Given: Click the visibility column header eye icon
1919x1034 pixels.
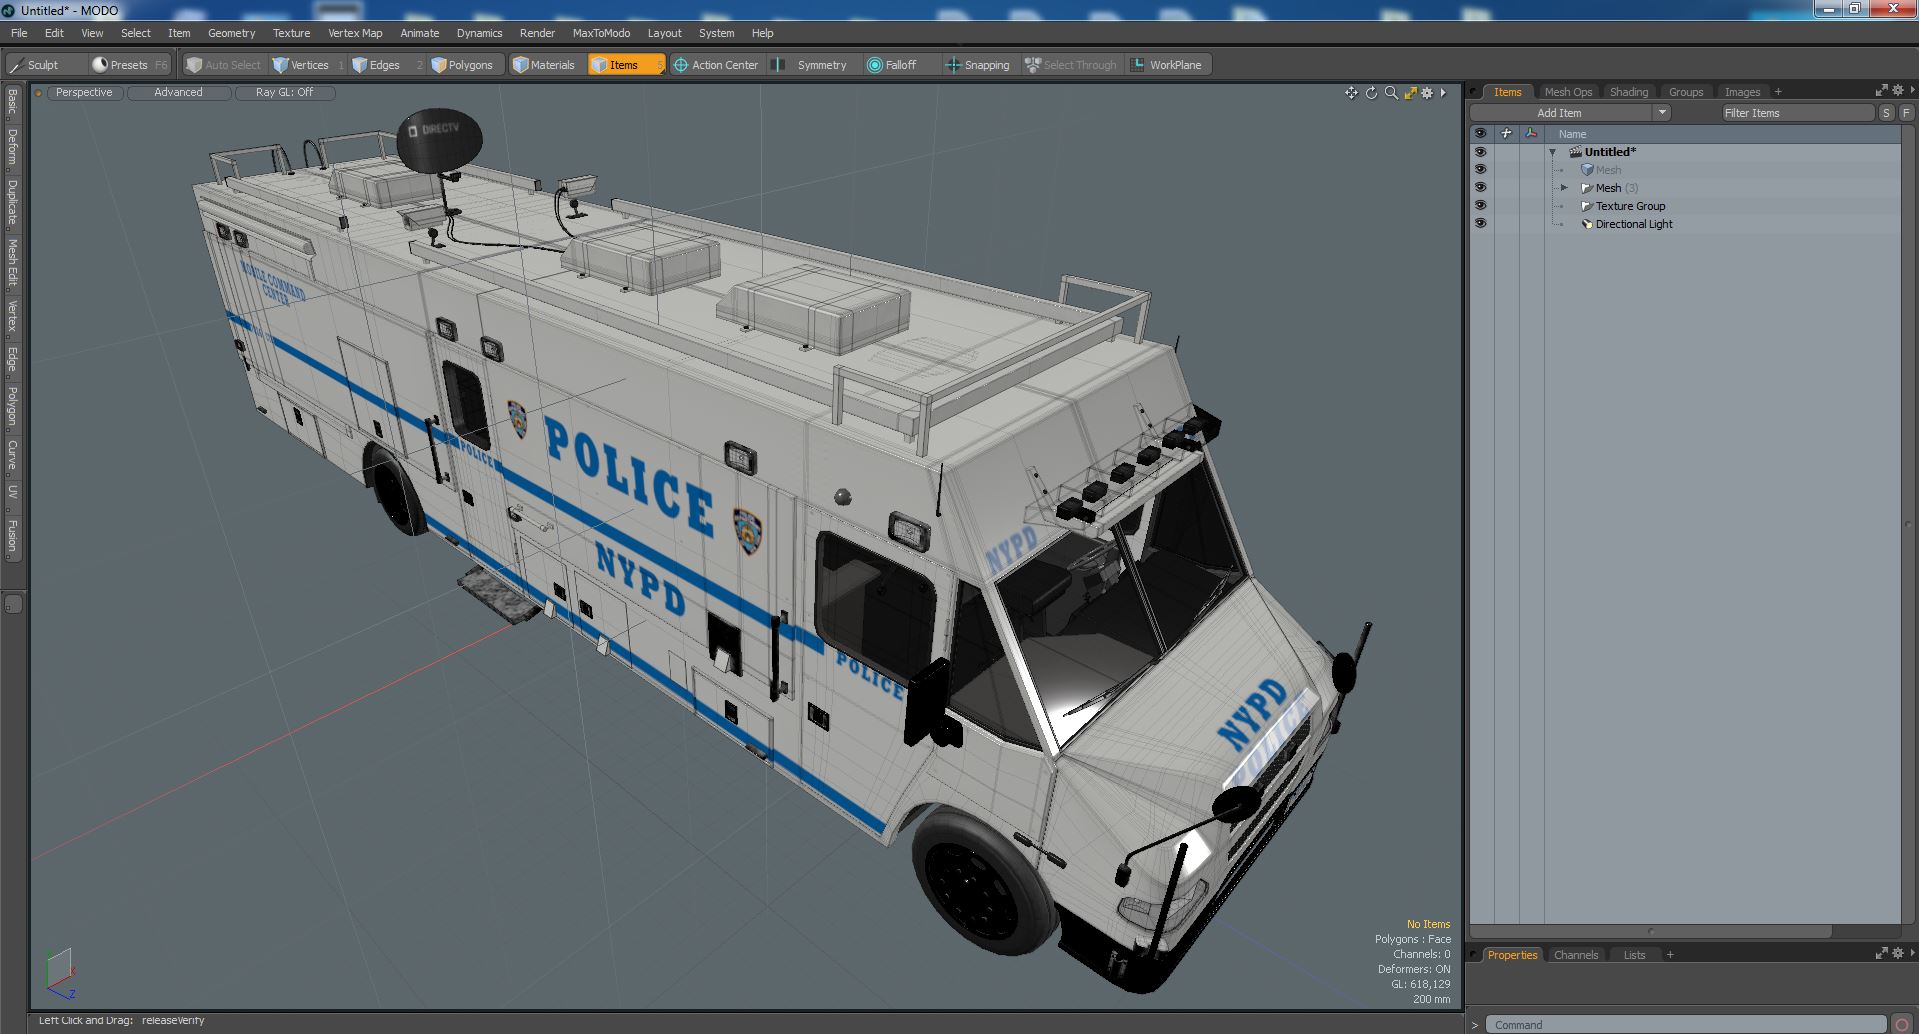Looking at the screenshot, I should pos(1480,133).
